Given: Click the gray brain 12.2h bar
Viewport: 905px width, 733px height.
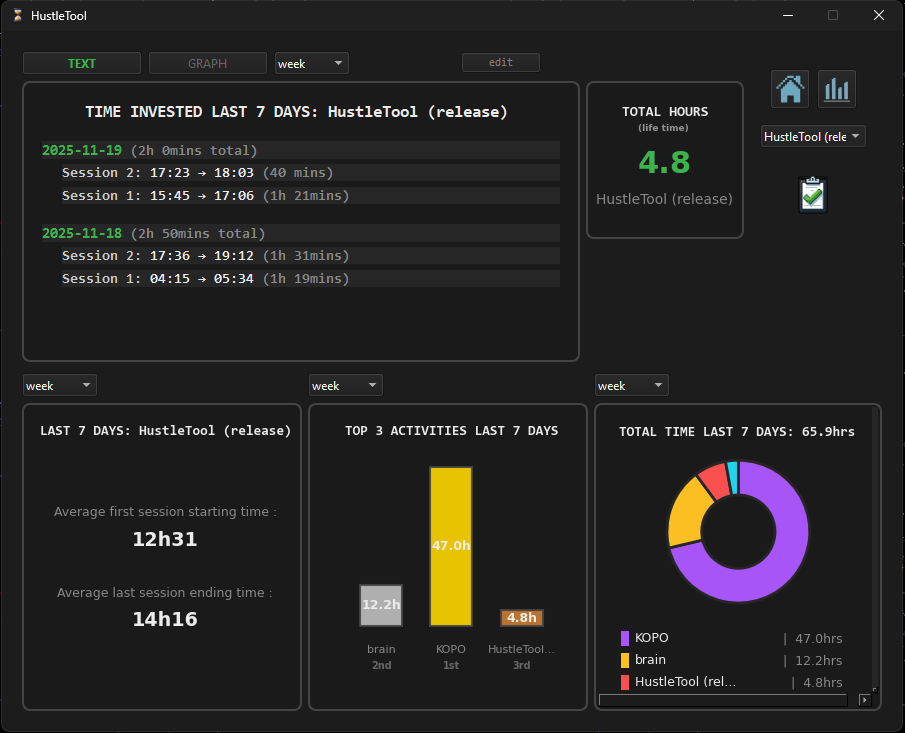Looking at the screenshot, I should pyautogui.click(x=381, y=605).
